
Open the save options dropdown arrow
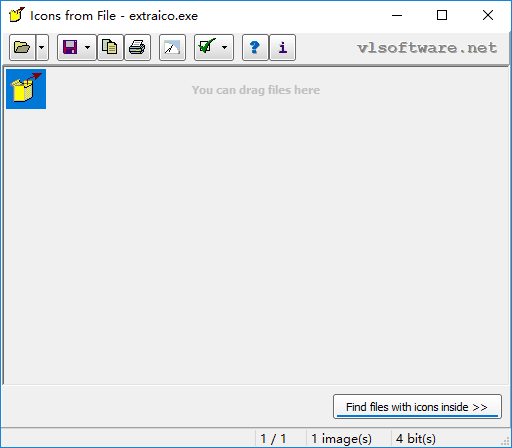88,47
